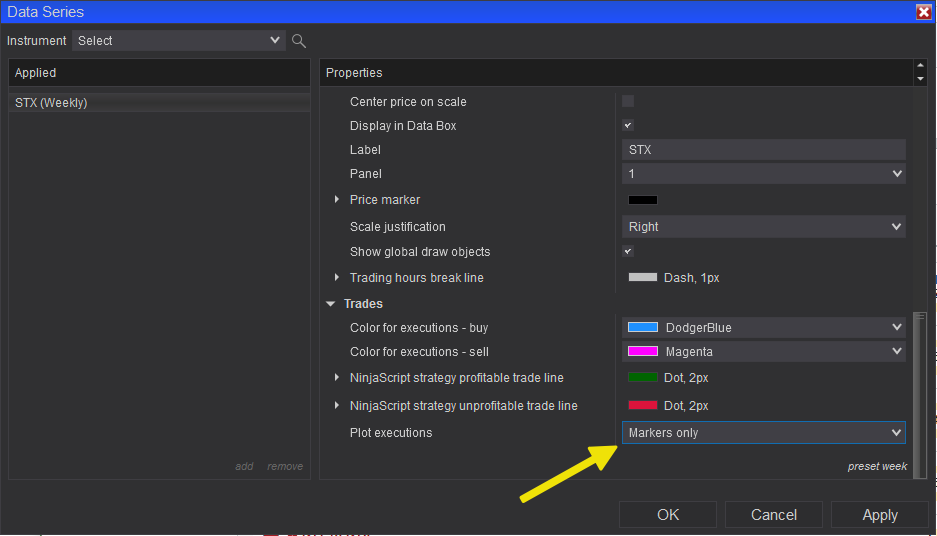
Task: Click the preset week link
Action: pos(877,466)
